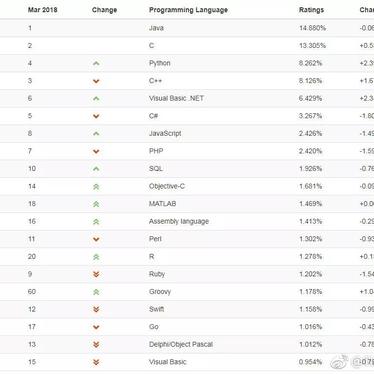Click the Weibo logo watermark

(x=339, y=362)
